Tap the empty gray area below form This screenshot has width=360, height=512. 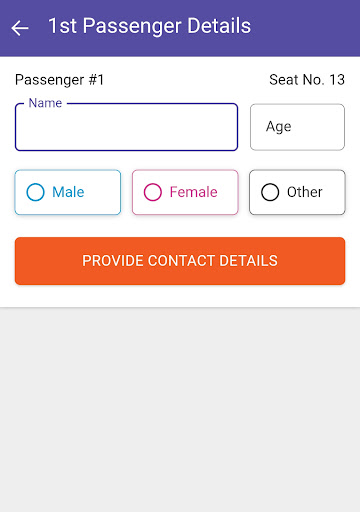180,410
